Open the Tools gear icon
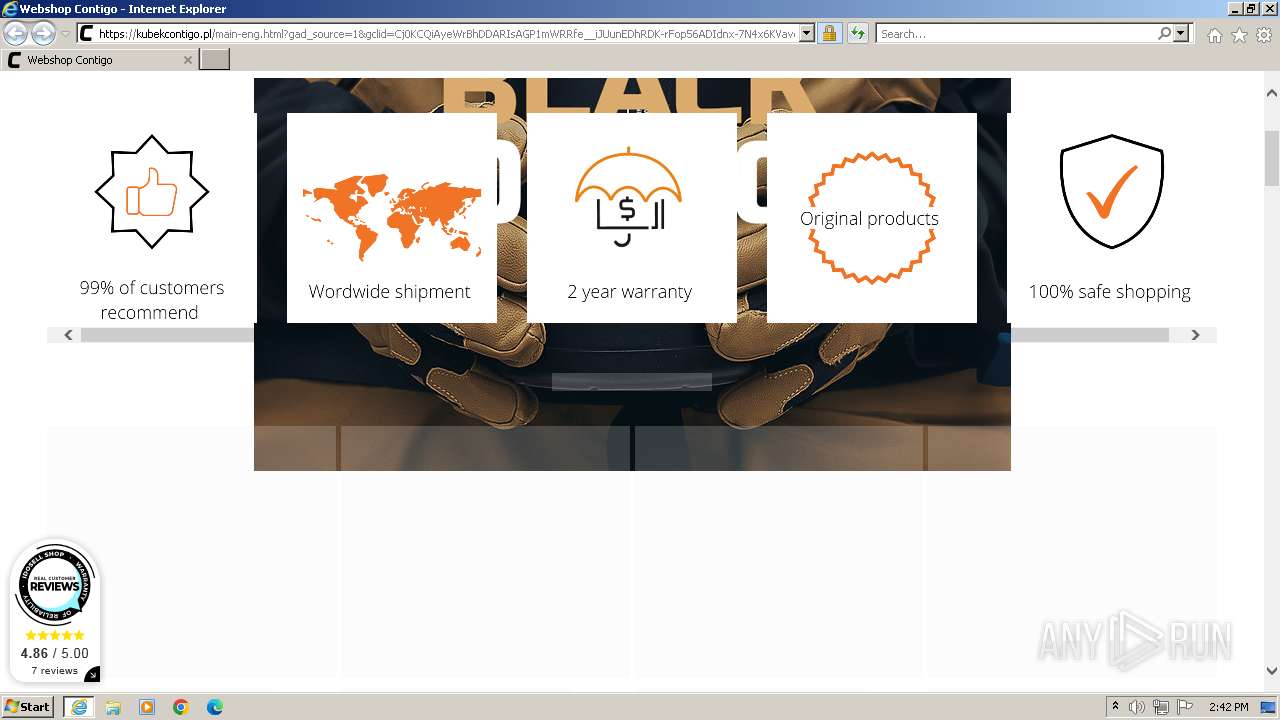The height and width of the screenshot is (720, 1280). (x=1264, y=35)
